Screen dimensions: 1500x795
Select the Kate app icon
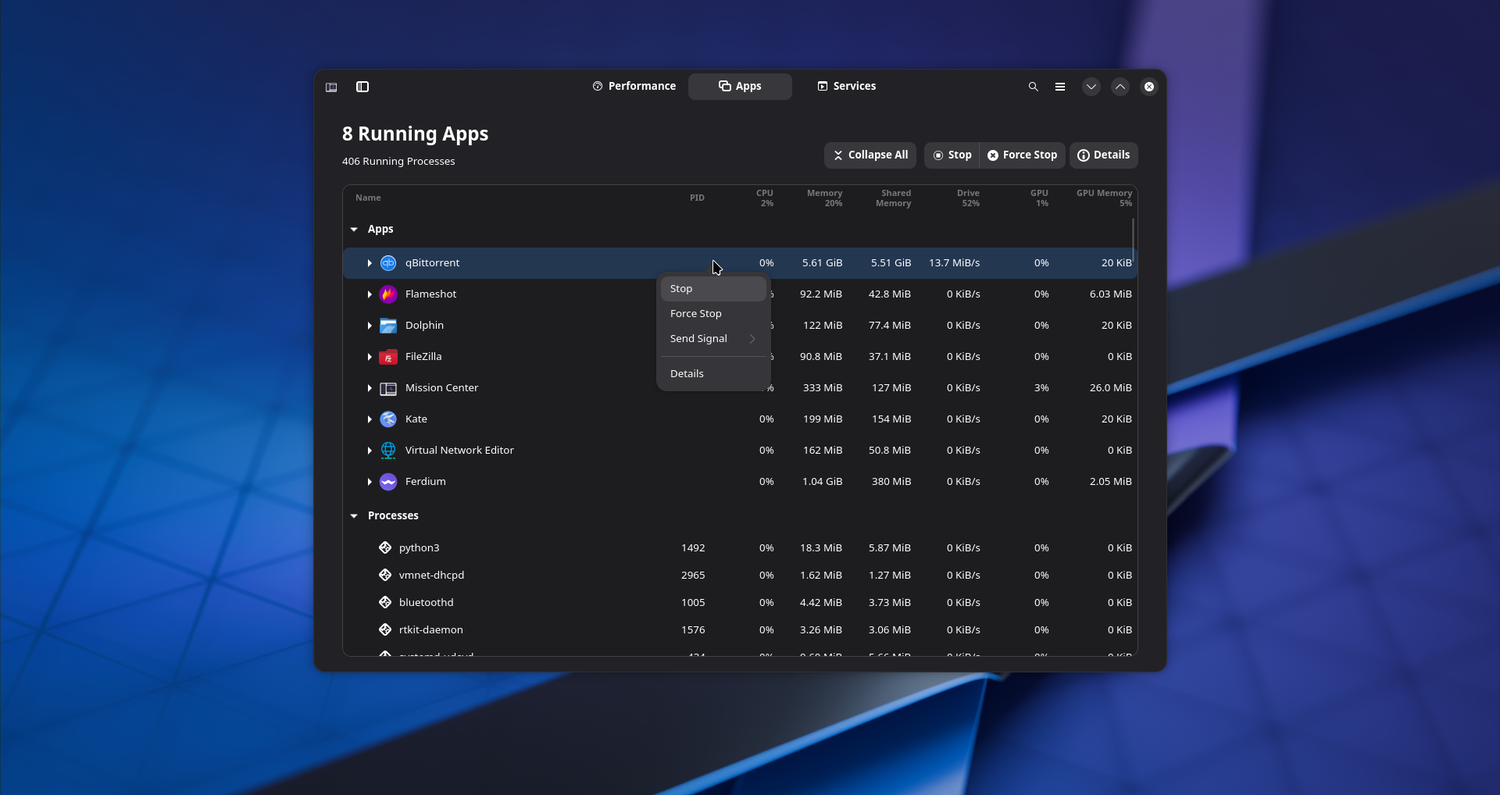(388, 419)
